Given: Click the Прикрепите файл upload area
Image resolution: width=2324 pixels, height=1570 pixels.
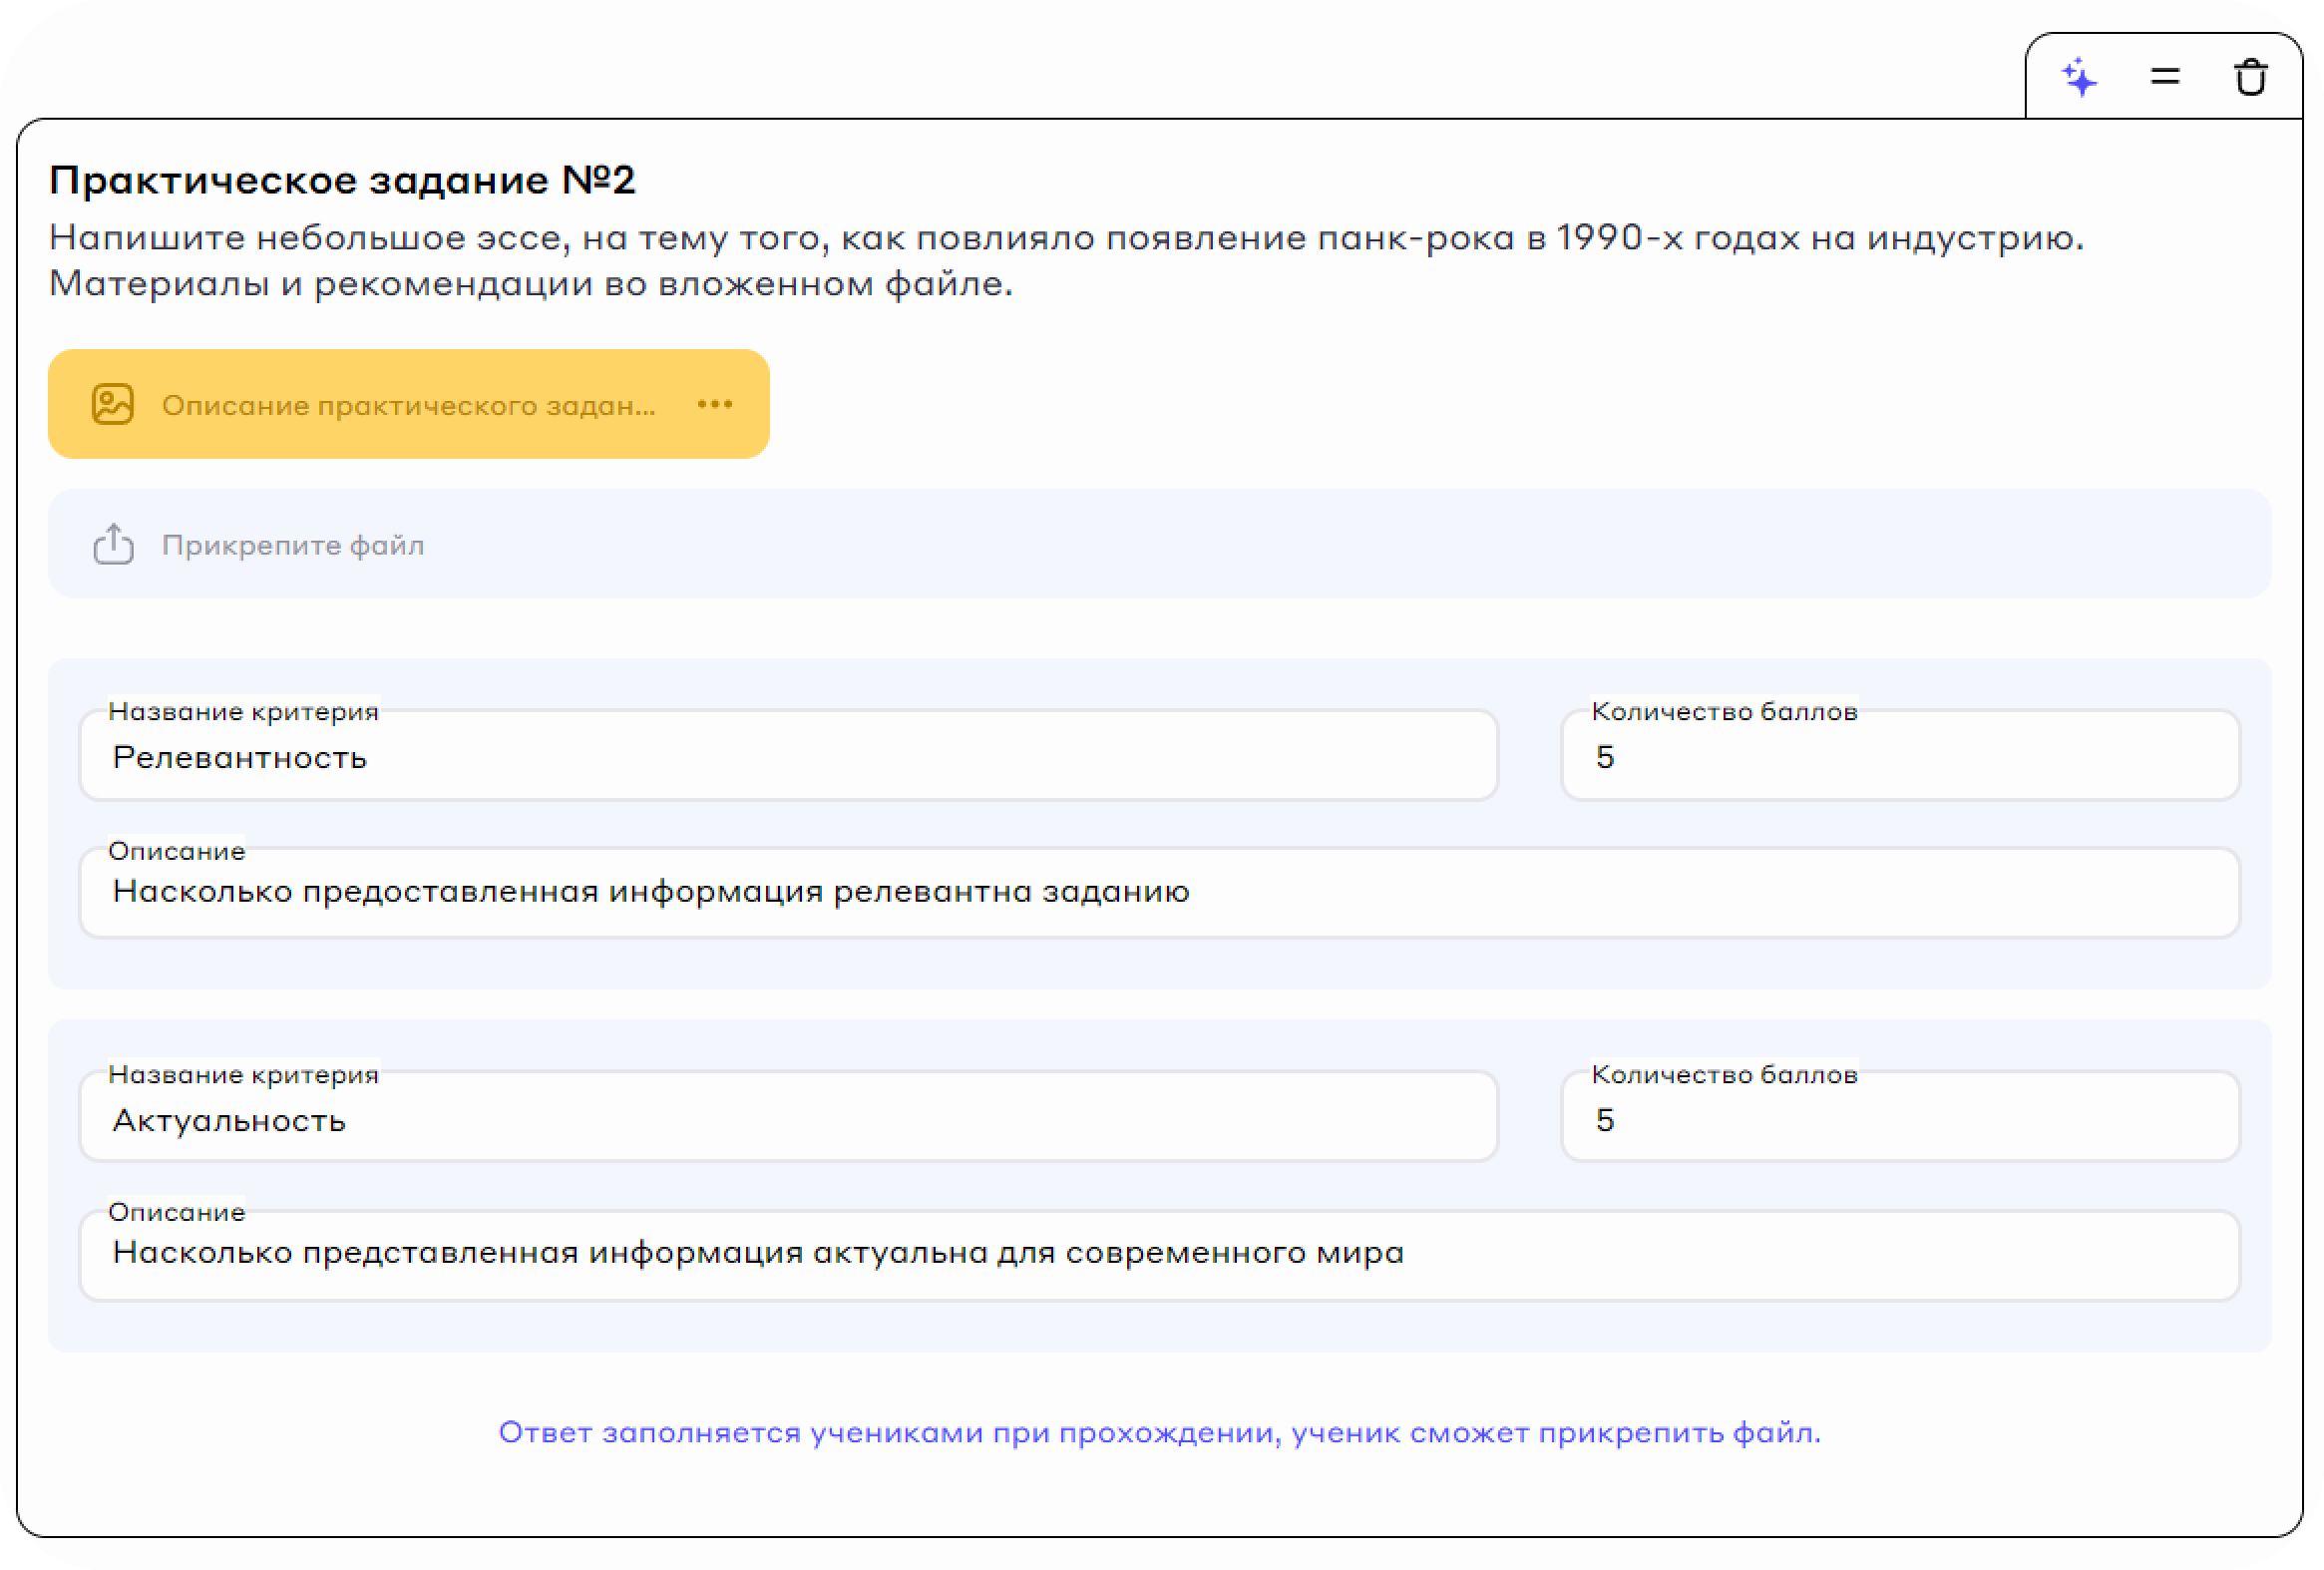Looking at the screenshot, I should 1158,545.
